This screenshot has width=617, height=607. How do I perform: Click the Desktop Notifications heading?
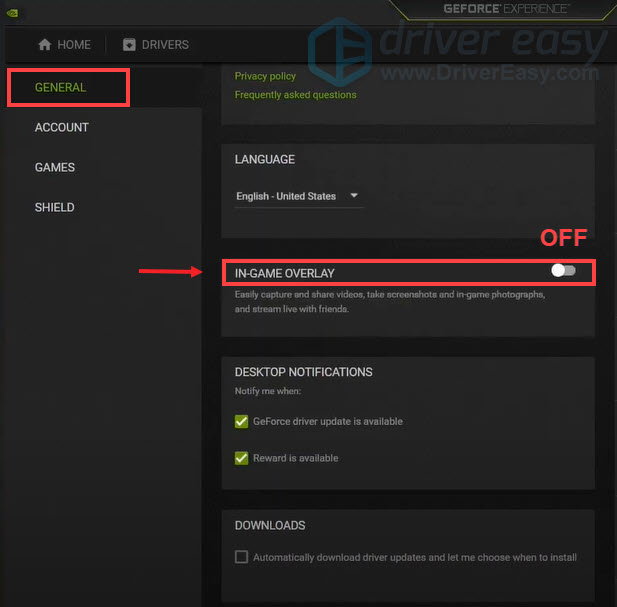coord(303,372)
